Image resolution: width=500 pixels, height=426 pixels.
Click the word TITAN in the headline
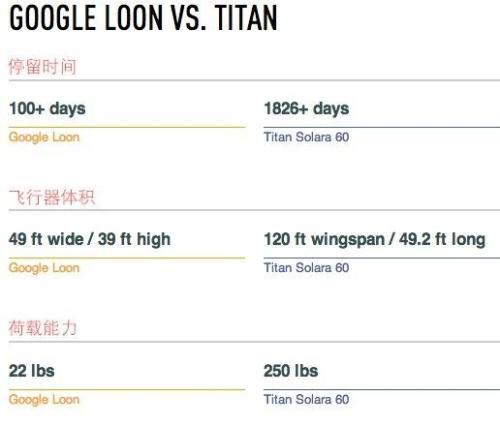click(x=246, y=18)
